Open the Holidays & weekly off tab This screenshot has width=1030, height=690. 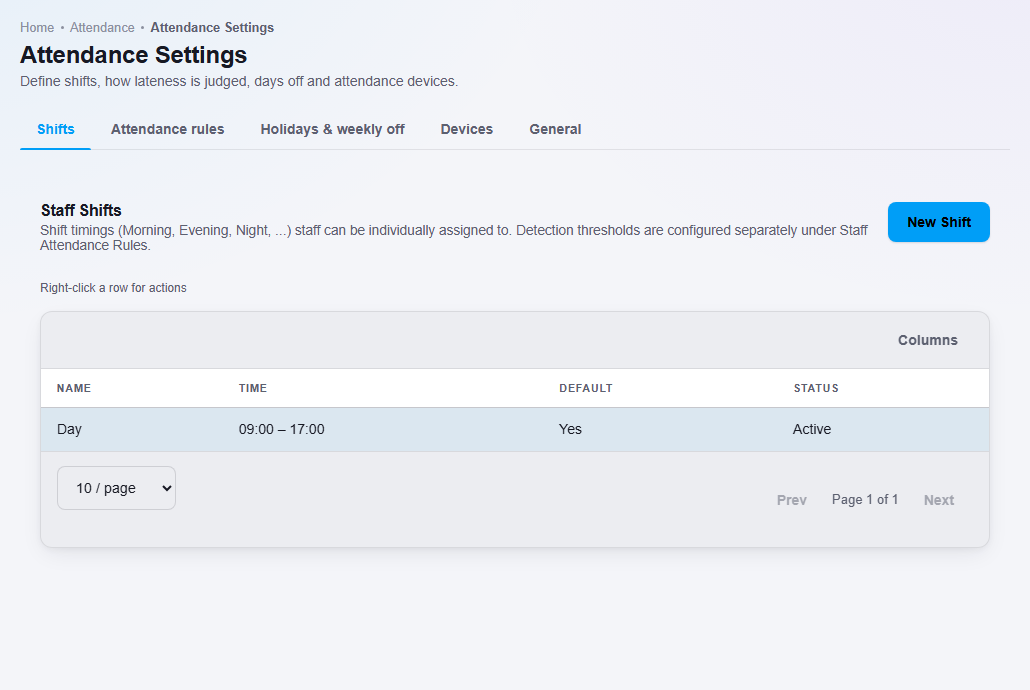[332, 129]
